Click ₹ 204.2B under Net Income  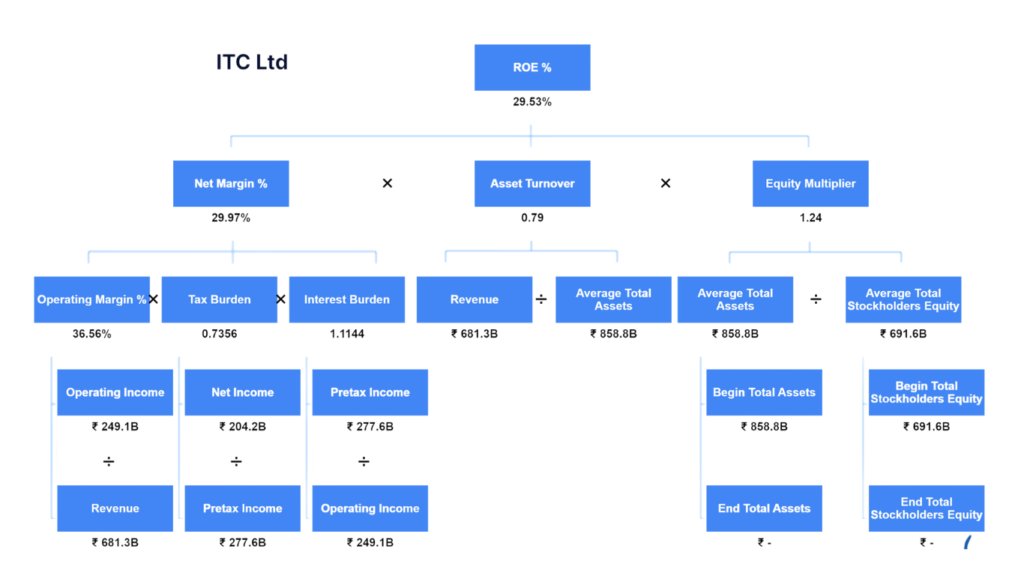(x=242, y=426)
